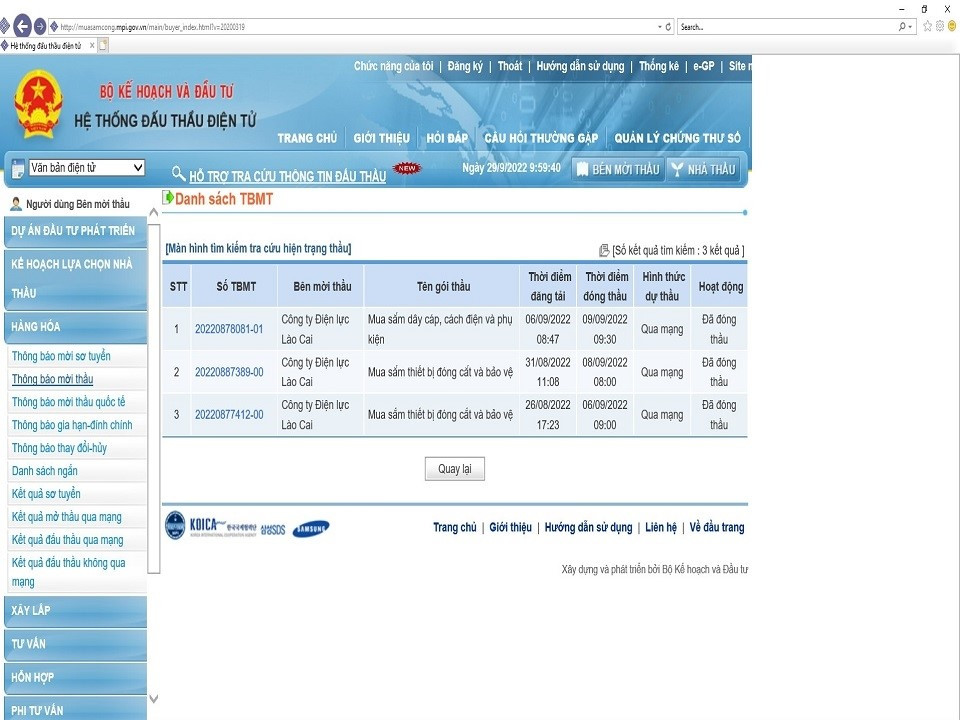Image resolution: width=960 pixels, height=720 pixels.
Task: Switch to the NHÀ THẦU tab
Action: pyautogui.click(x=704, y=169)
